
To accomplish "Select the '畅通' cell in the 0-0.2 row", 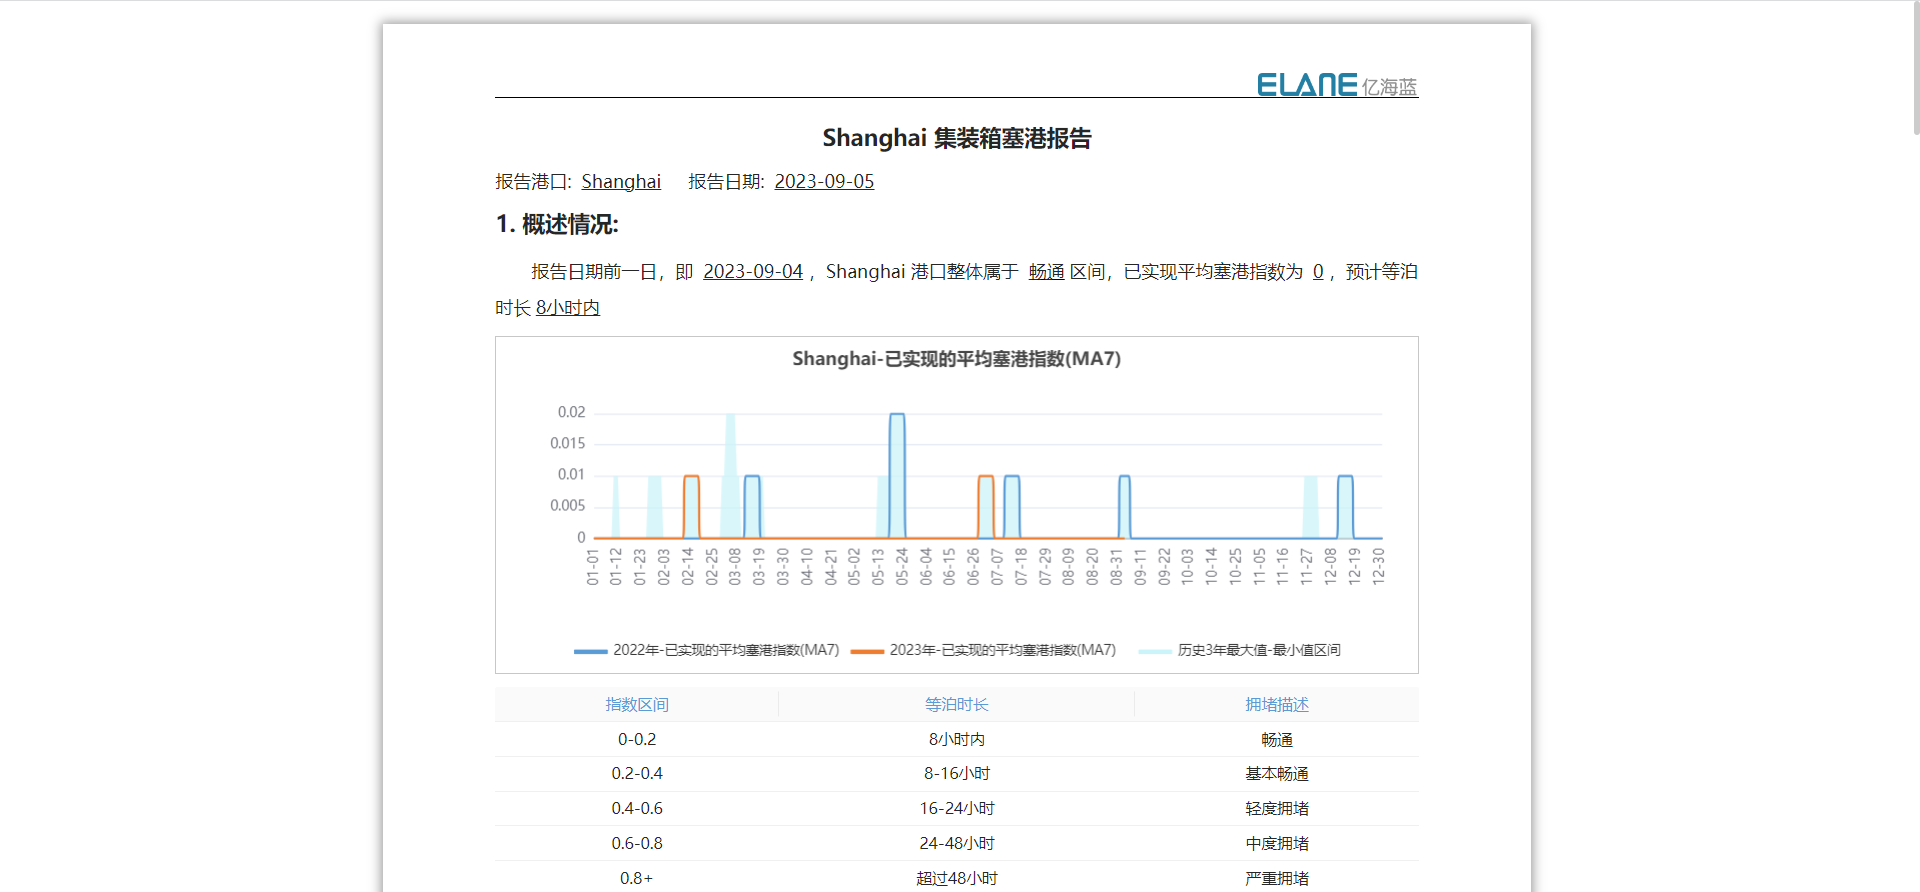I will [1277, 739].
